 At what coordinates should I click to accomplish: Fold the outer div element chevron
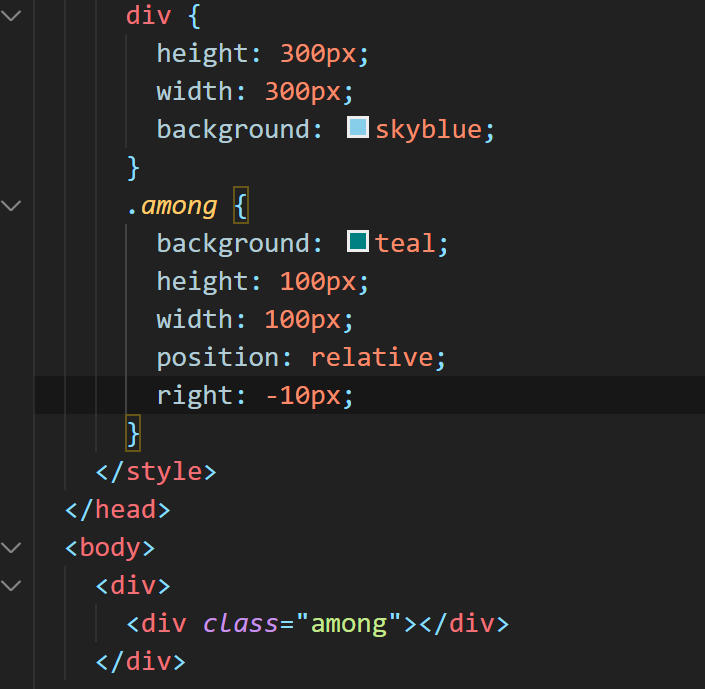coord(11,585)
